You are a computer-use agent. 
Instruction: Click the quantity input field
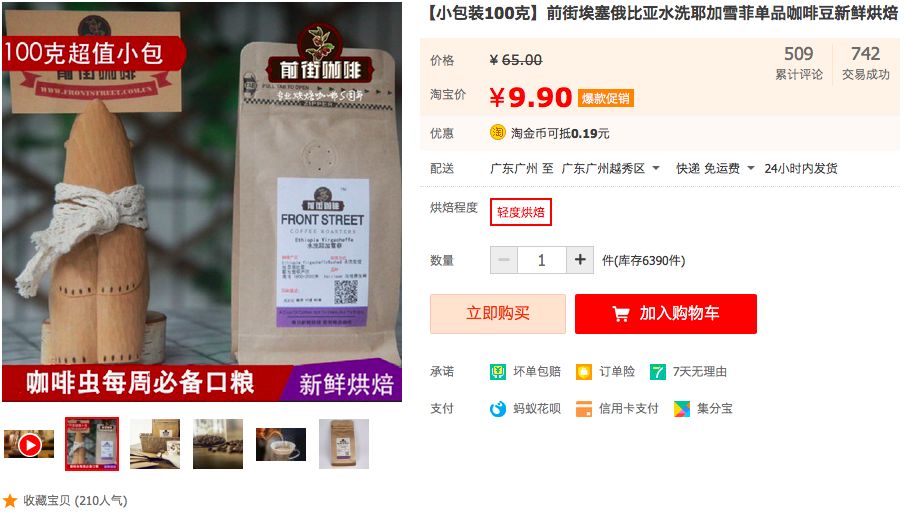(542, 260)
